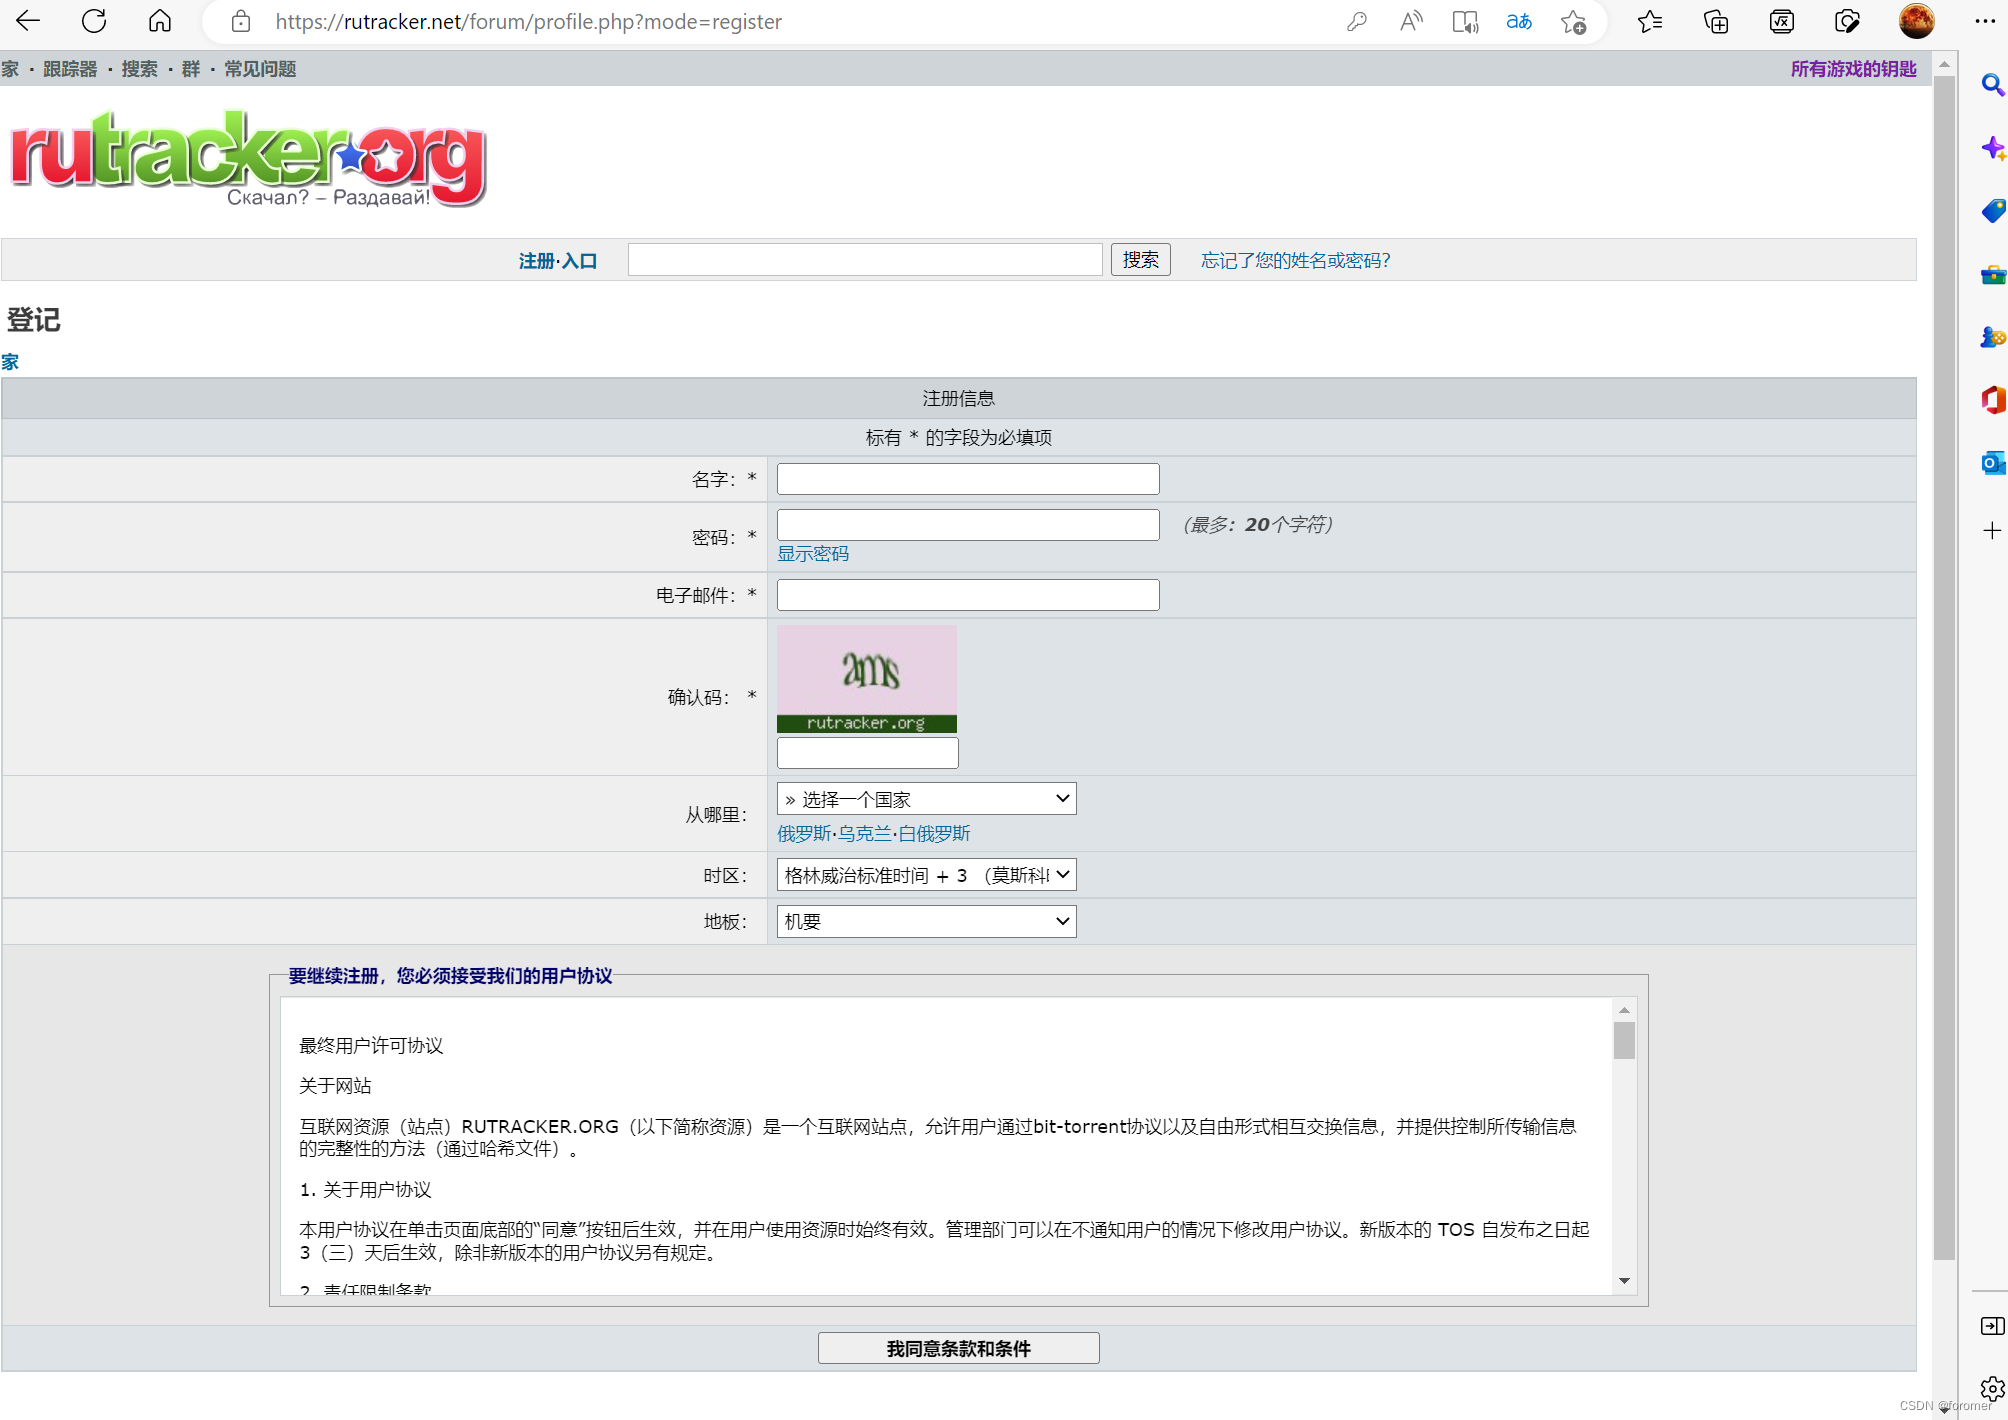Add a new sidebar app
Viewport: 2008px width, 1420px height.
[1992, 530]
